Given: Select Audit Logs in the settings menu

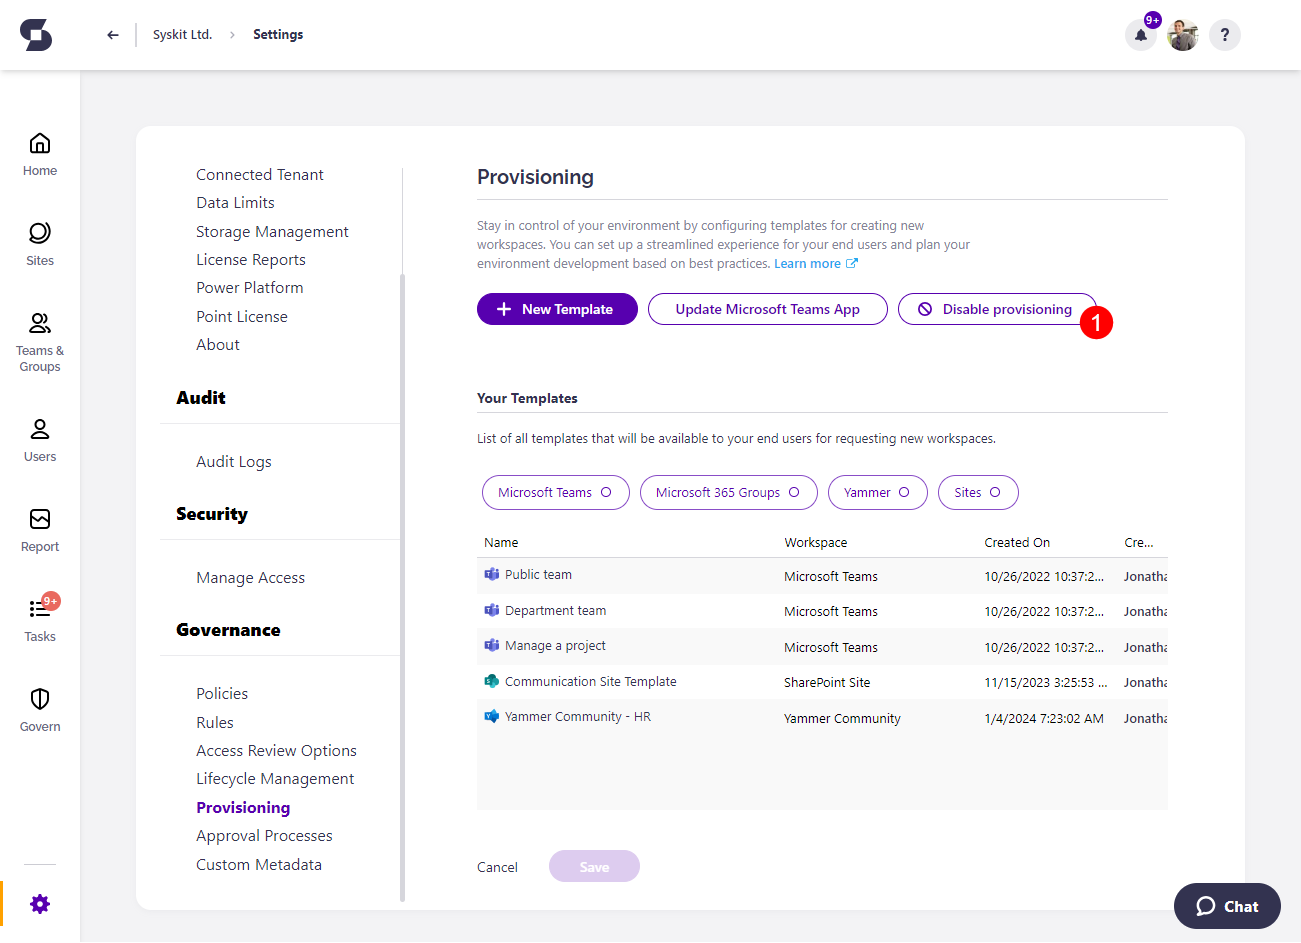Looking at the screenshot, I should click(233, 461).
